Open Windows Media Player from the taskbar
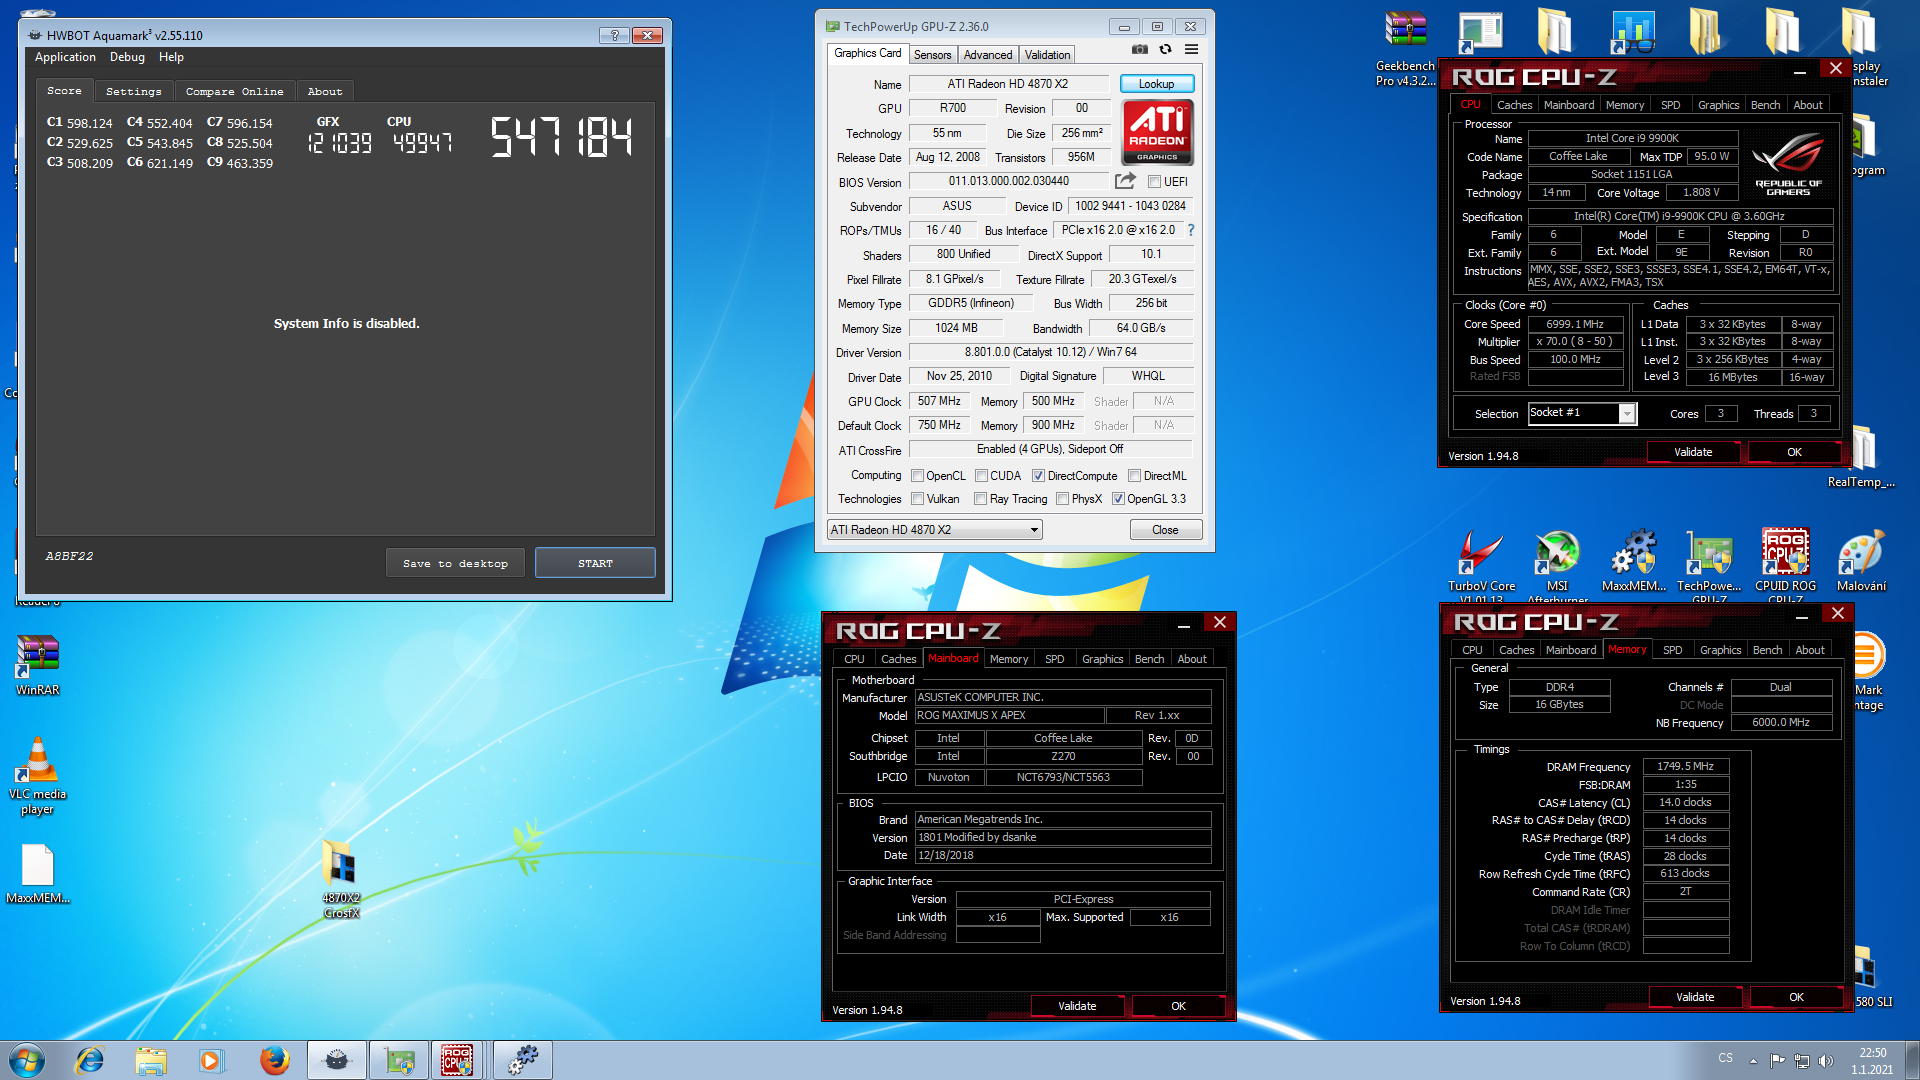 coord(211,1060)
